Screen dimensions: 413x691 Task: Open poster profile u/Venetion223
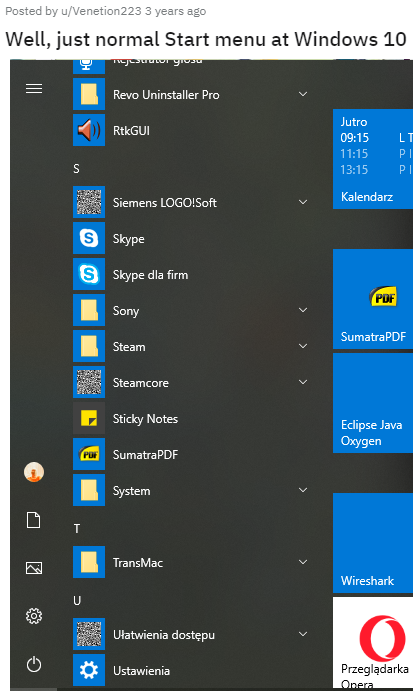pyautogui.click(x=101, y=11)
